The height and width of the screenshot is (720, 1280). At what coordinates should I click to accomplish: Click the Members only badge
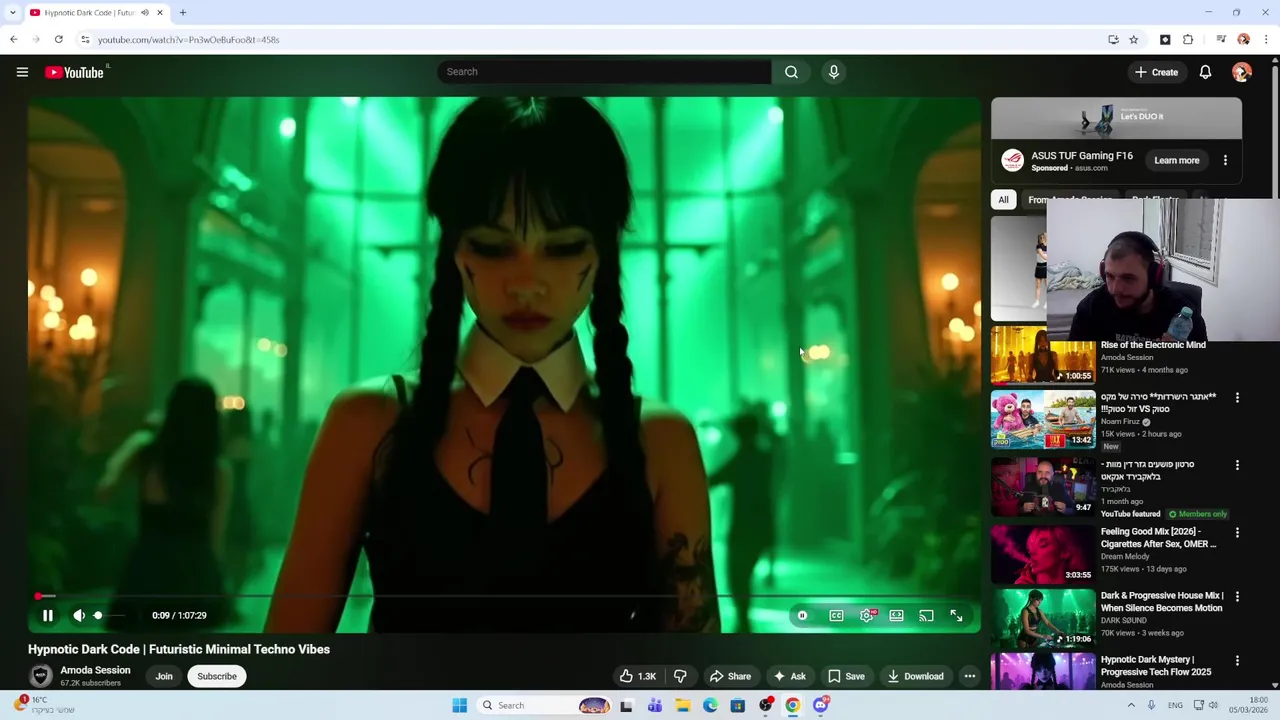pyautogui.click(x=1197, y=514)
